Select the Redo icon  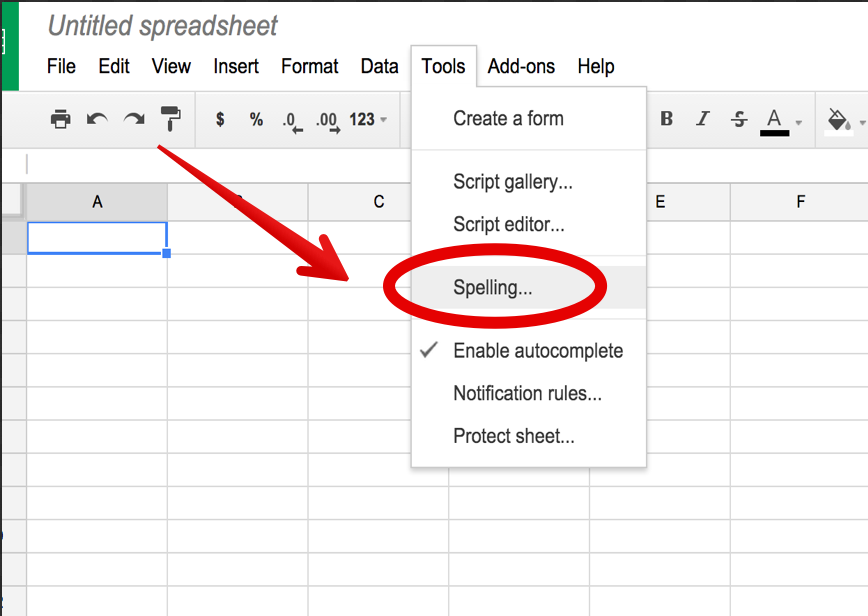tap(133, 118)
